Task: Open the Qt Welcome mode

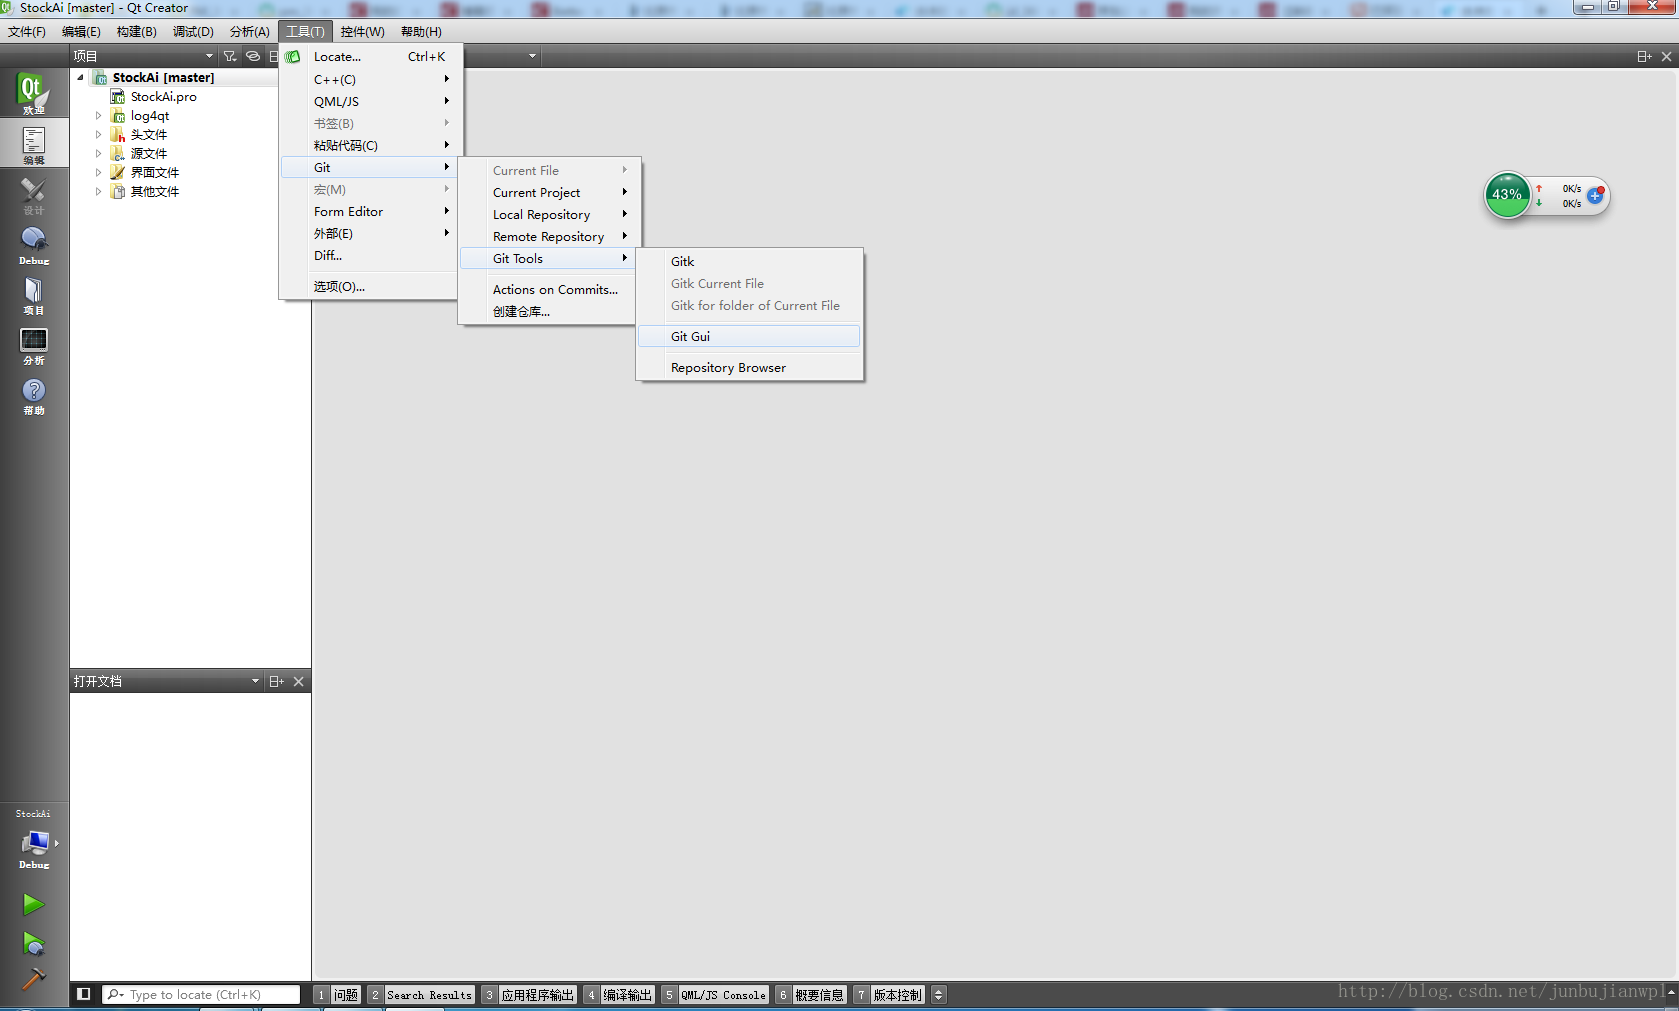Action: 33,93
